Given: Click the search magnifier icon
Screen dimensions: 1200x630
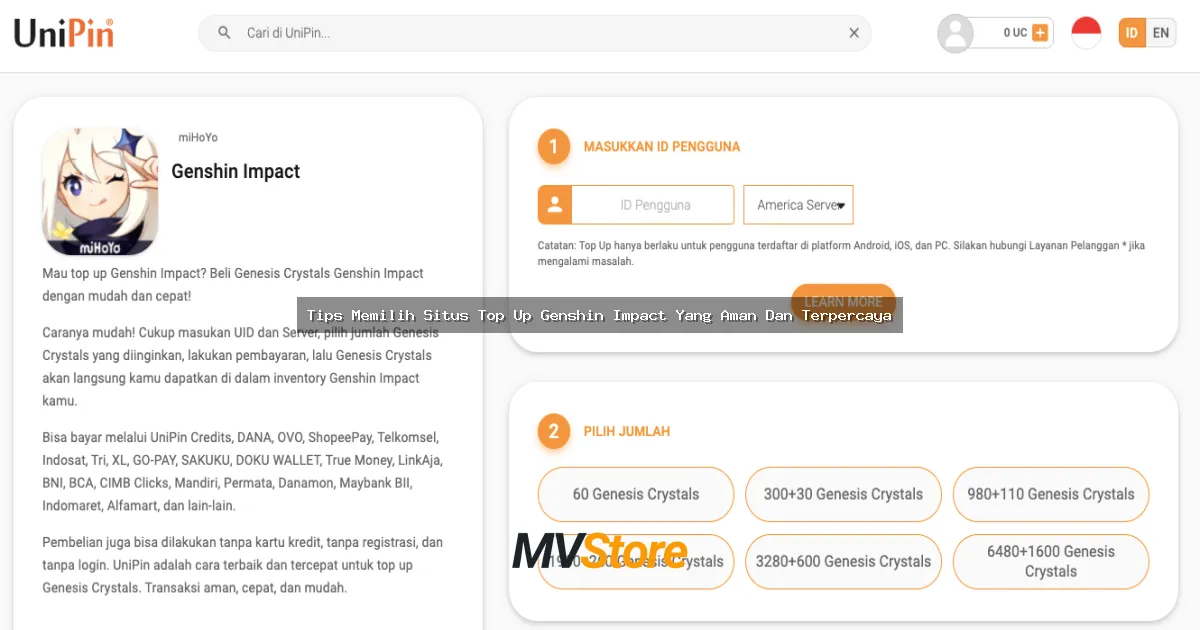Looking at the screenshot, I should click(x=222, y=32).
